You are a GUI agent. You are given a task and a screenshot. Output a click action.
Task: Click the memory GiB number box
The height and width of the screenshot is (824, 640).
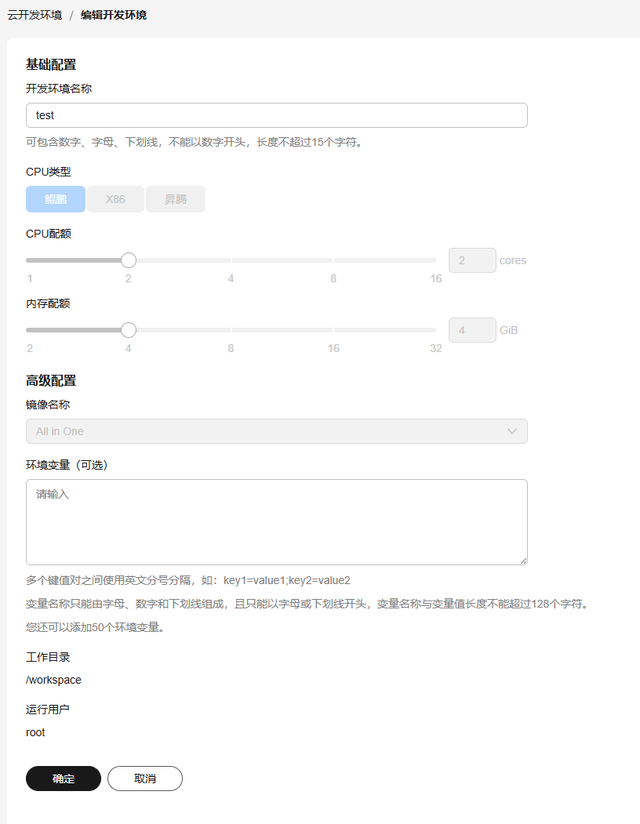pyautogui.click(x=472, y=330)
